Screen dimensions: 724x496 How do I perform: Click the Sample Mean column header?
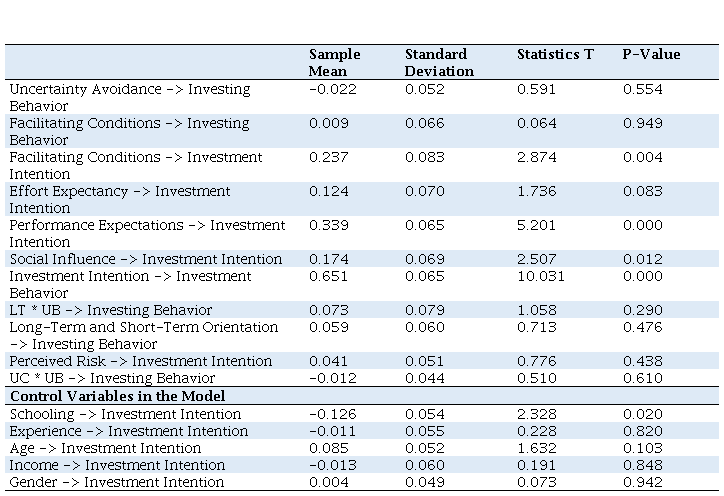[x=334, y=62]
